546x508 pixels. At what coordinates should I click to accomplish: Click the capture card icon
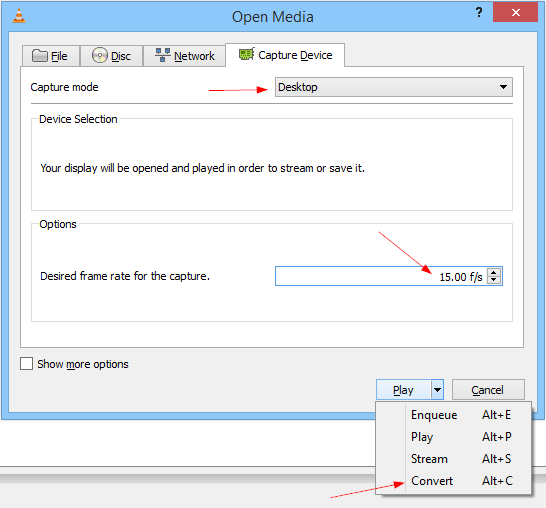(247, 54)
